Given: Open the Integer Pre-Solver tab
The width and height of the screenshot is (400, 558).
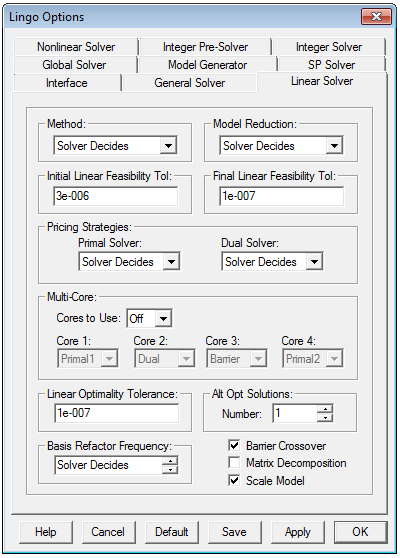Looking at the screenshot, I should tap(205, 47).
